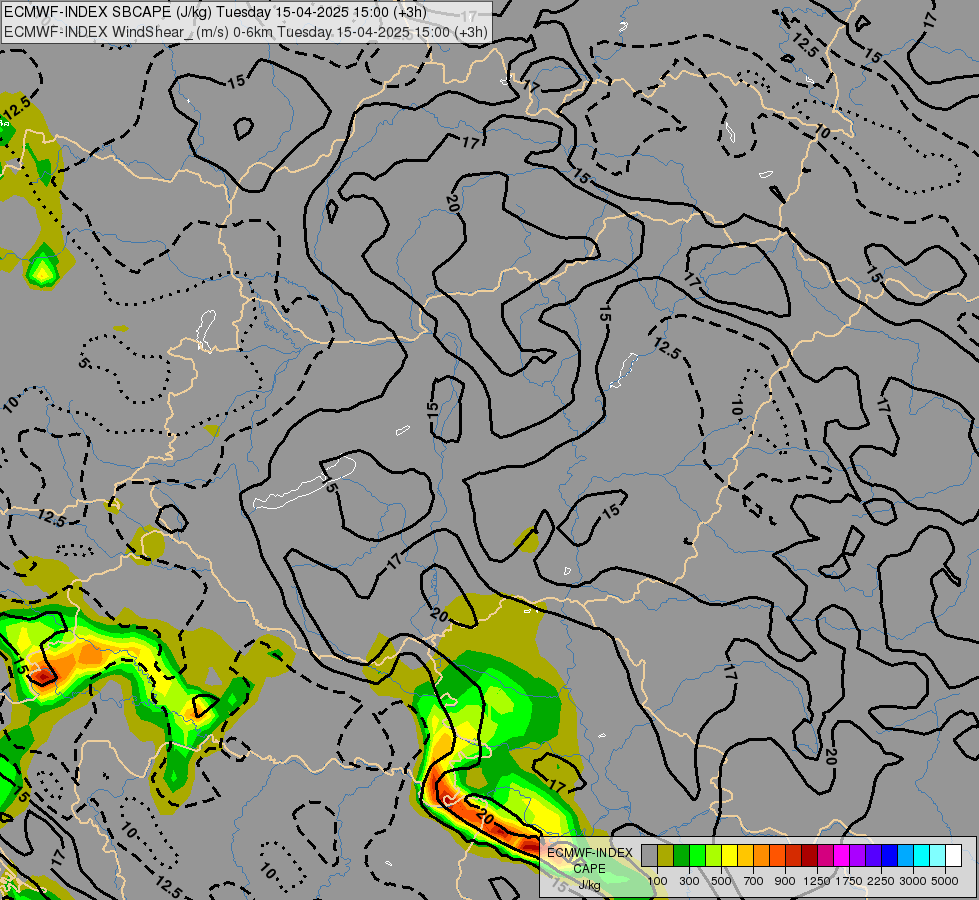Click the legend value 500
This screenshot has width=979, height=900.
721,881
